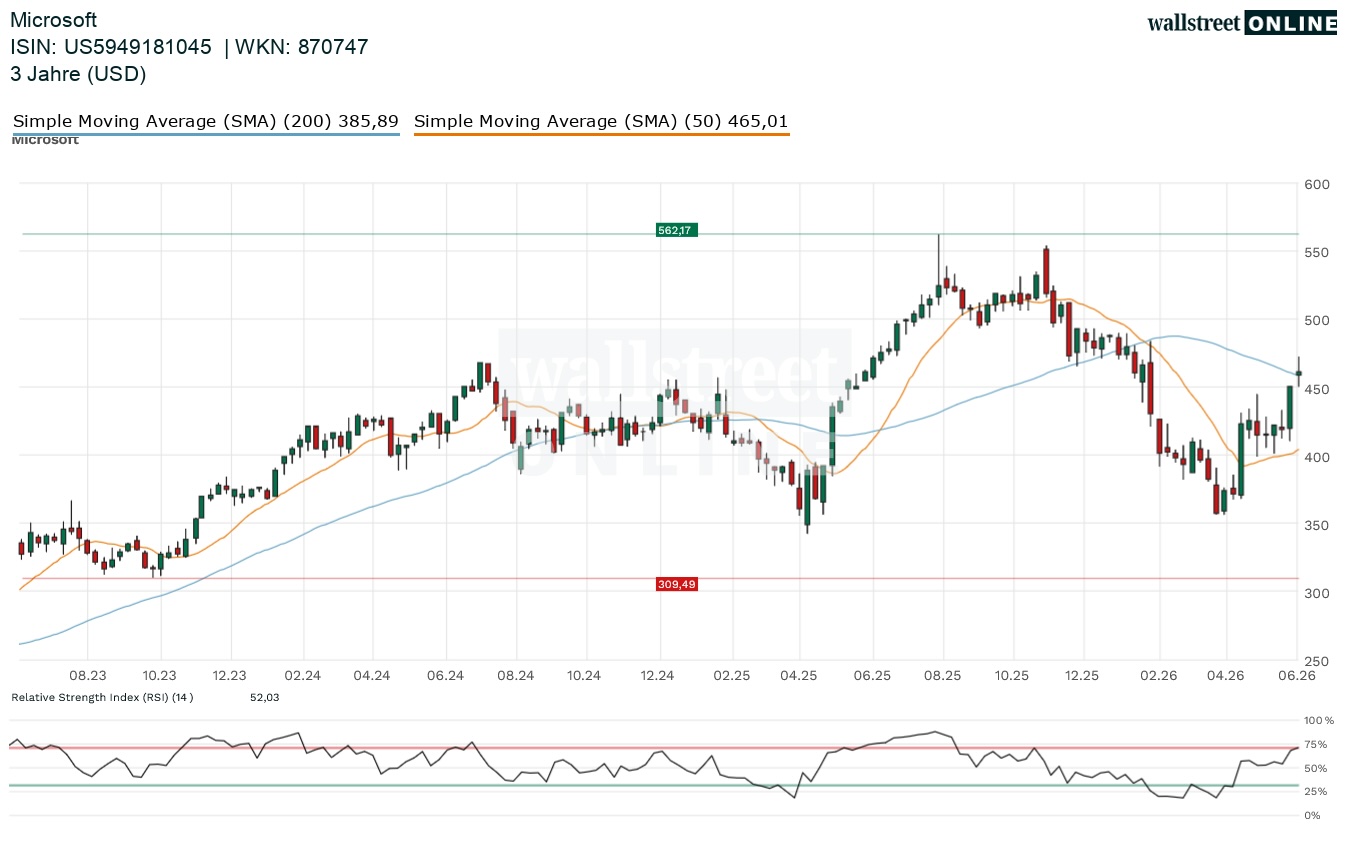The height and width of the screenshot is (843, 1349).
Task: Click the 12.24 date axis label
Action: point(658,676)
